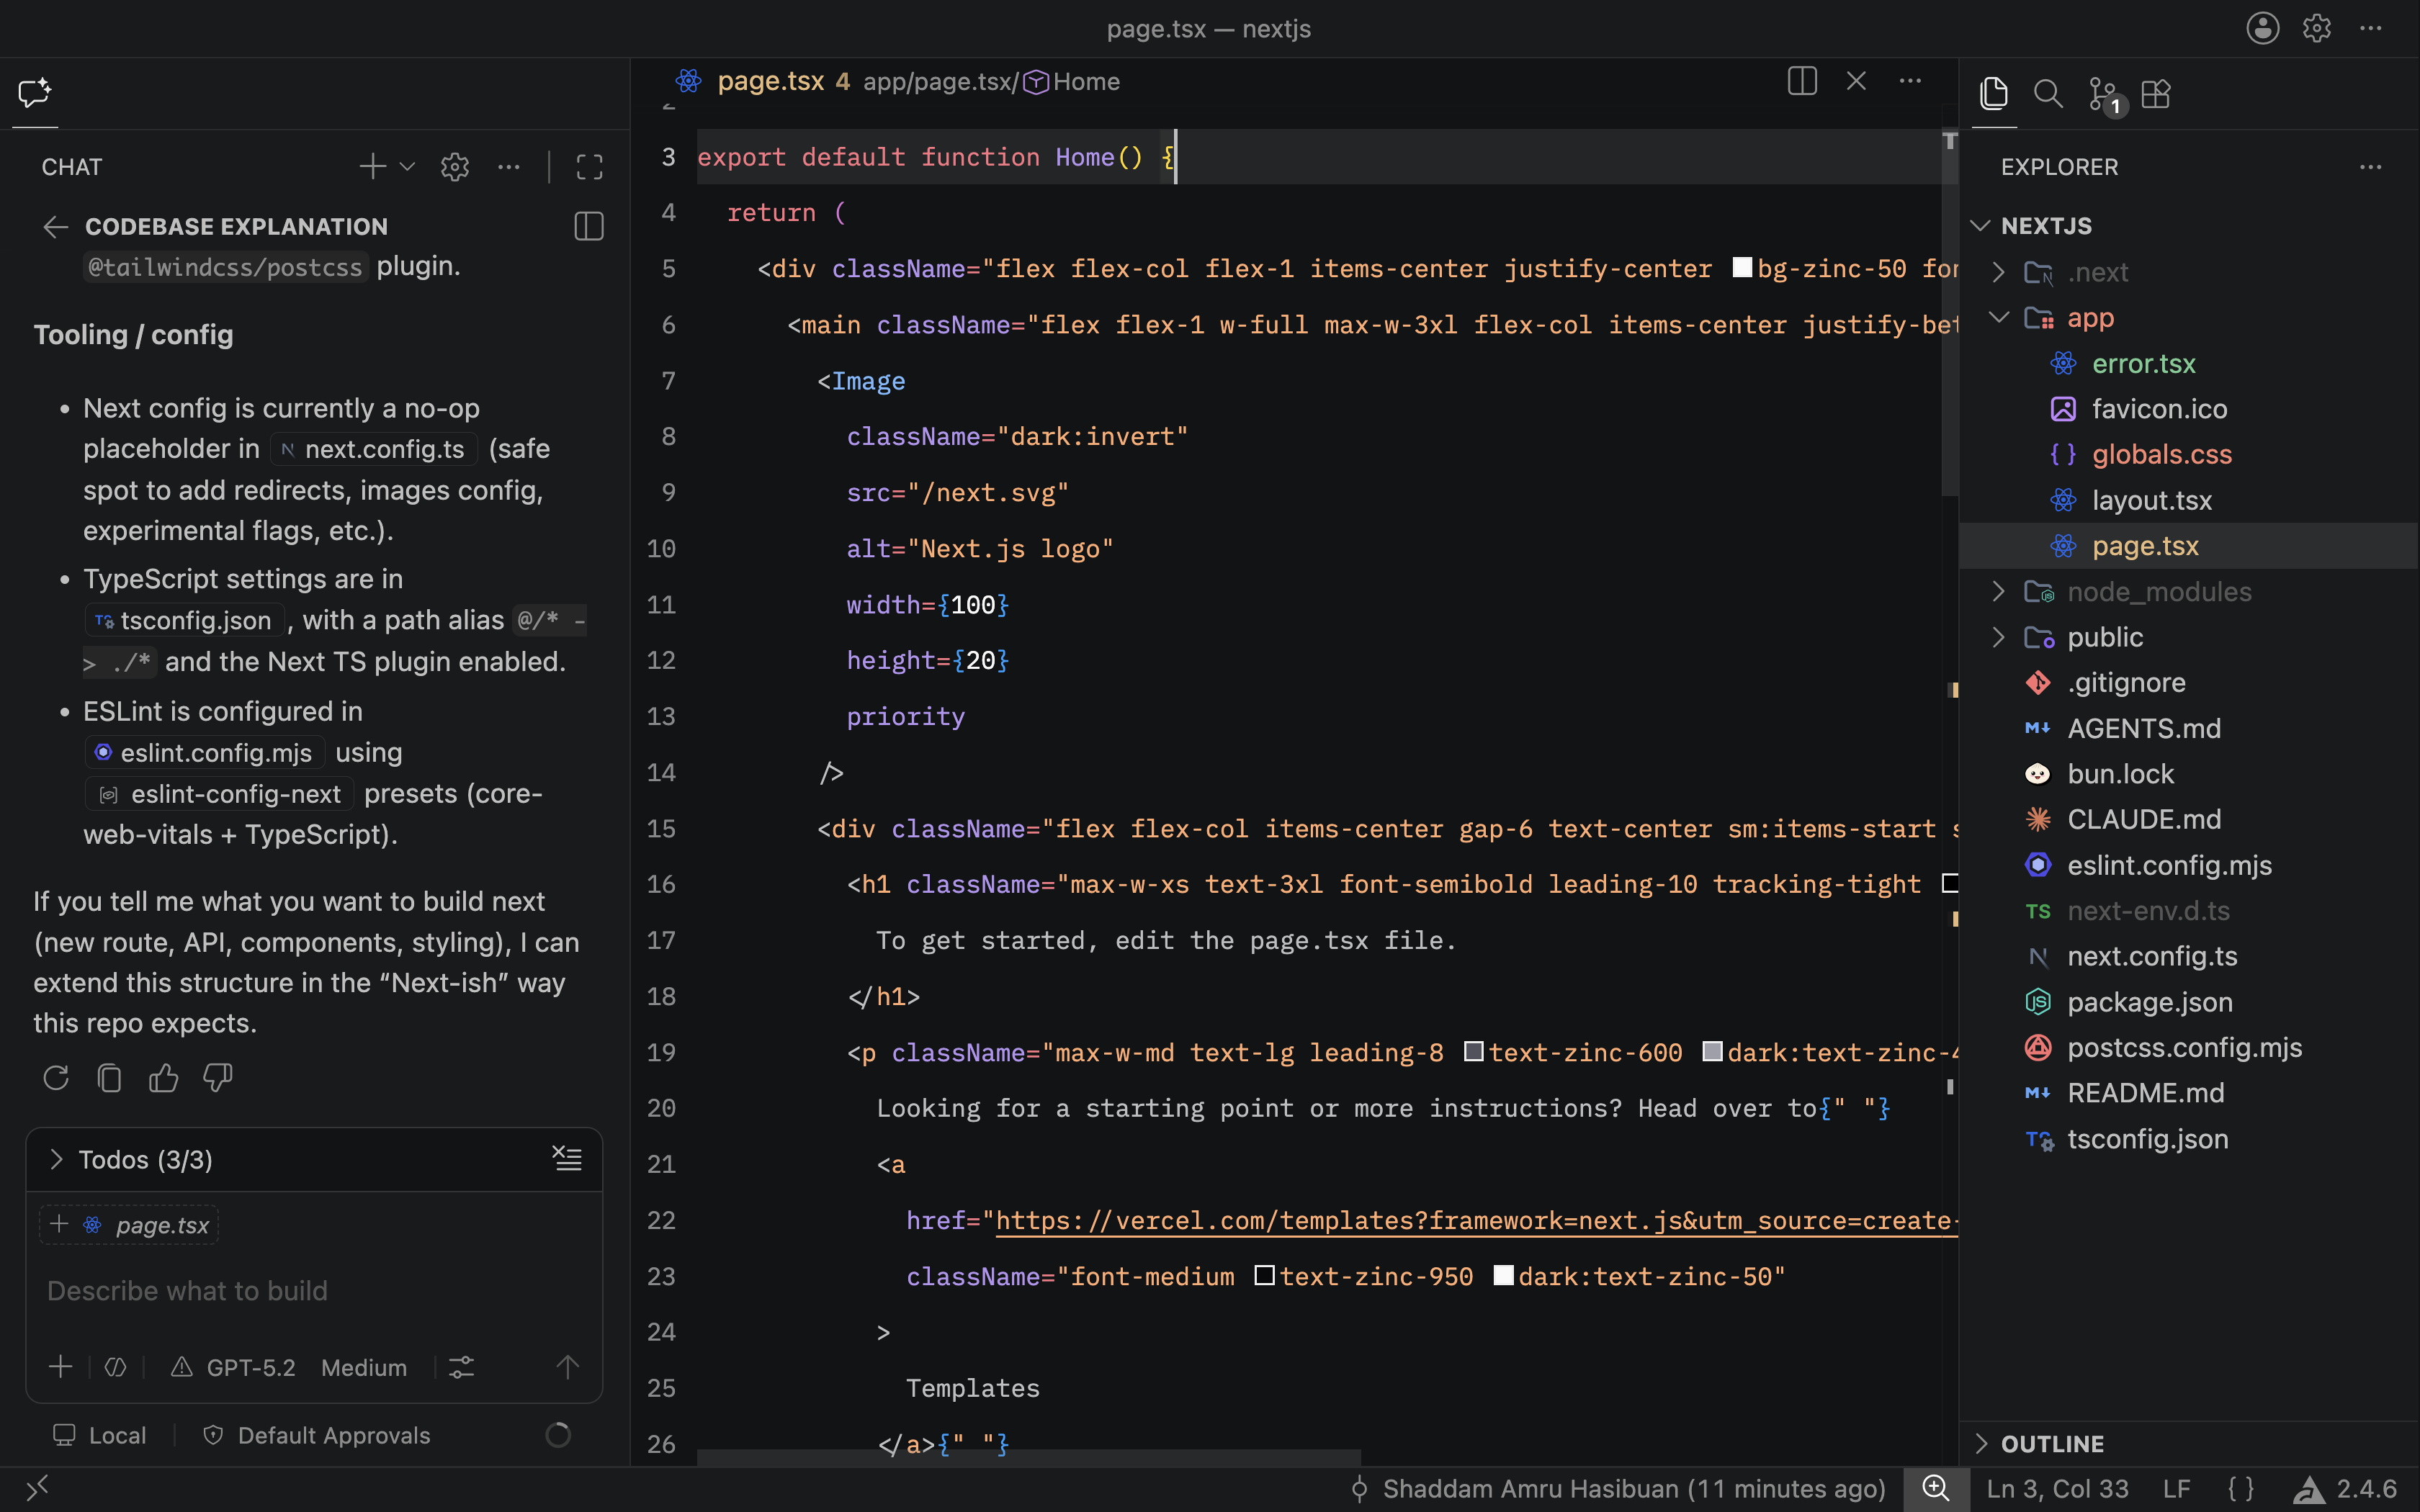
Task: Open new chat dropdown arrow
Action: click(x=407, y=167)
